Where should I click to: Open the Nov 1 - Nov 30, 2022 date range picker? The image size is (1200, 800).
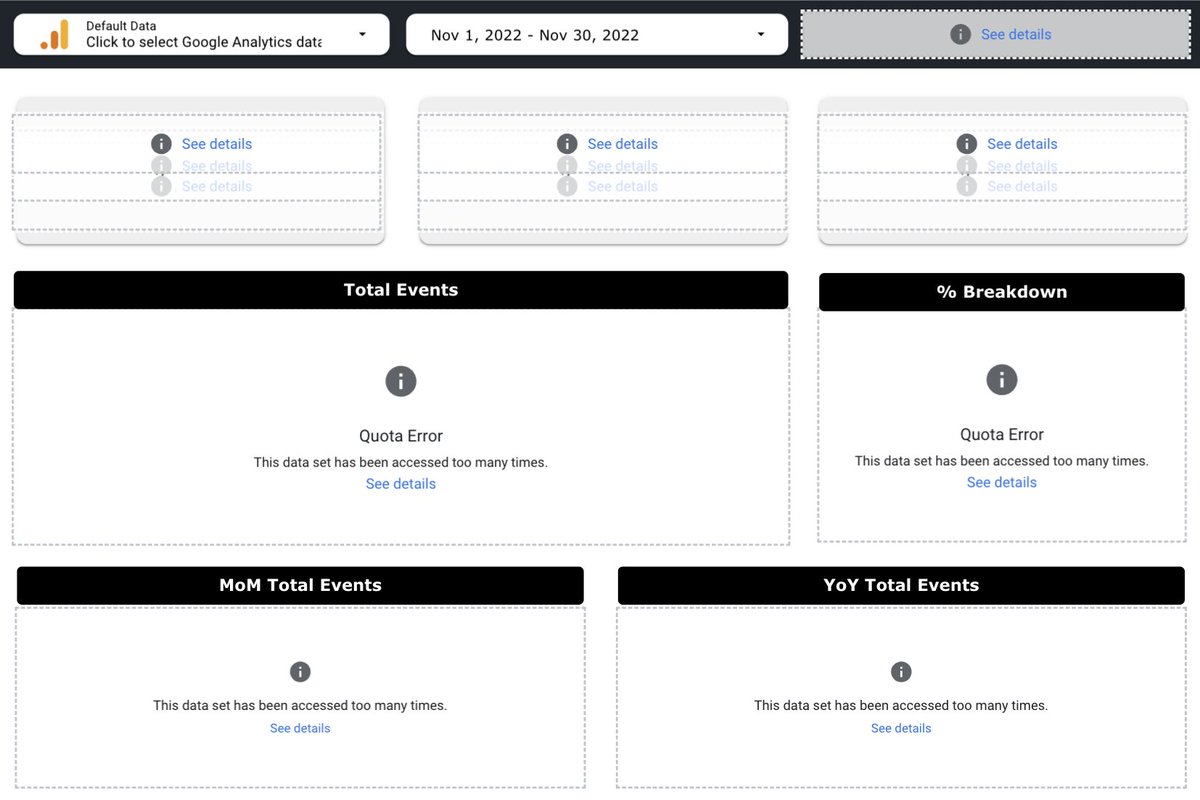click(x=597, y=34)
